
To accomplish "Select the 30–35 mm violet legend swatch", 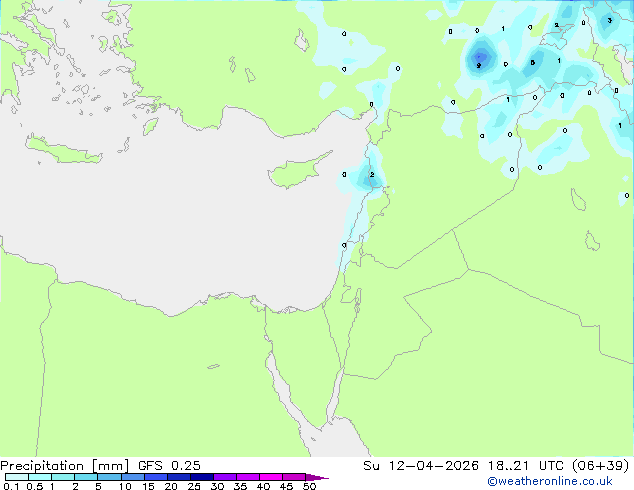I will pos(225,477).
